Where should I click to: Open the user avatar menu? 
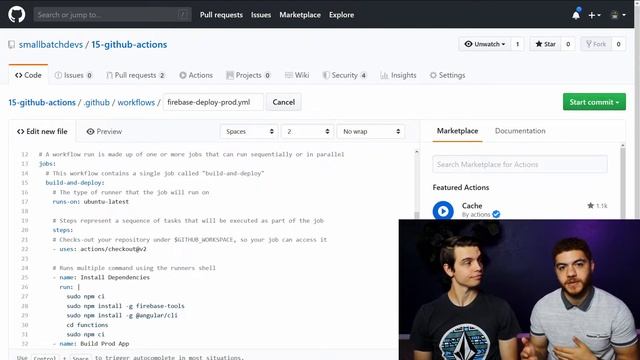[618, 15]
